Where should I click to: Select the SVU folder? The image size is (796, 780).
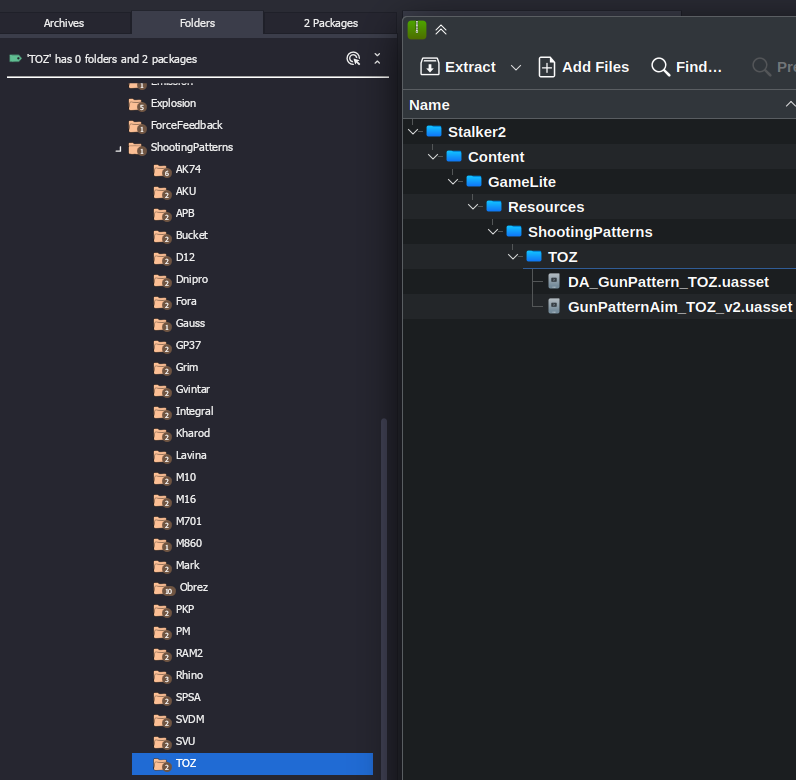(185, 741)
